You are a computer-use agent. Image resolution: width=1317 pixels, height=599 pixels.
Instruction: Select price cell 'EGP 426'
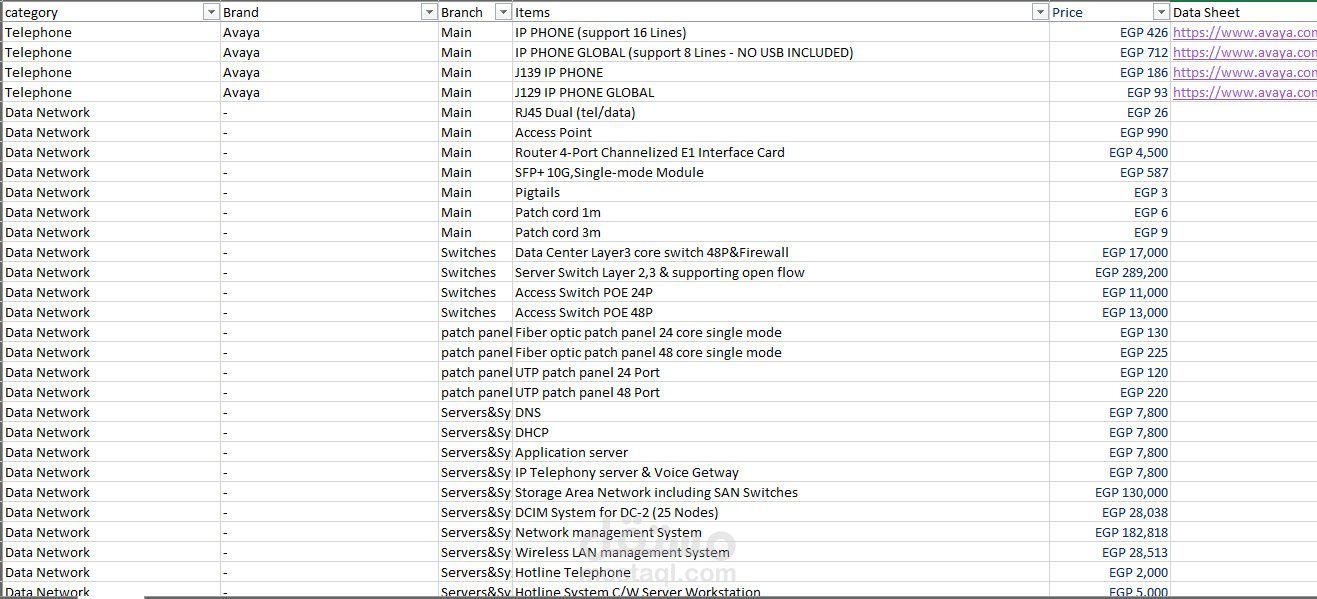(1110, 32)
